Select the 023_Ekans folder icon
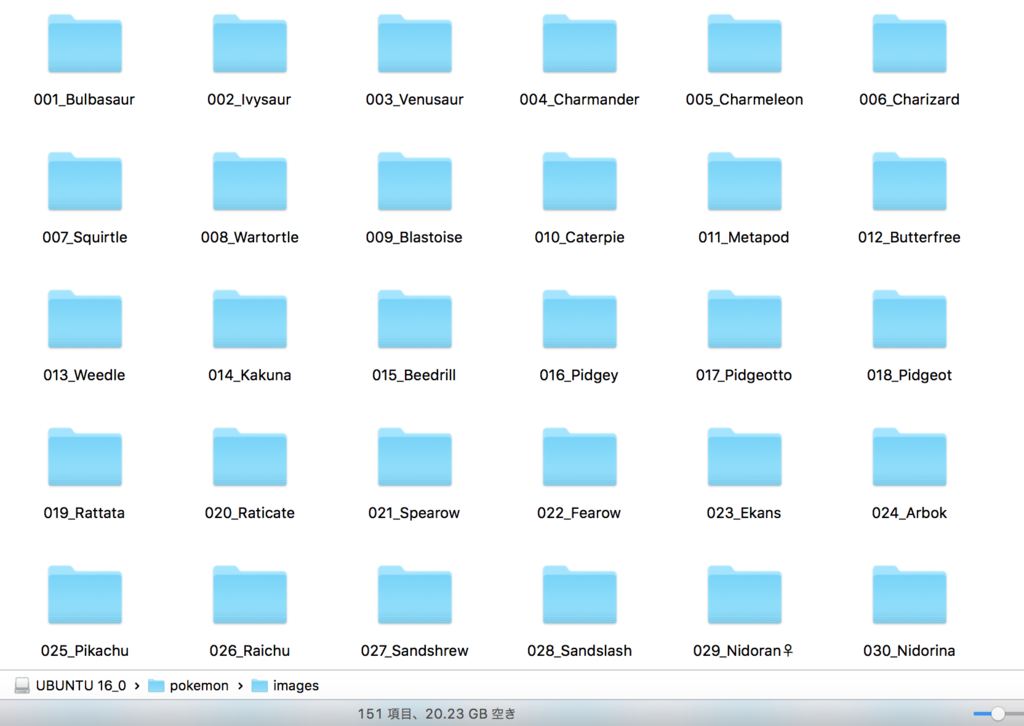This screenshot has width=1024, height=726. click(x=744, y=457)
